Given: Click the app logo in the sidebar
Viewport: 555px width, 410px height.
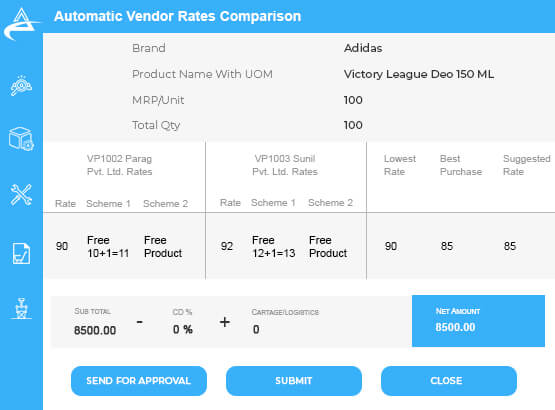Looking at the screenshot, I should coord(21,24).
